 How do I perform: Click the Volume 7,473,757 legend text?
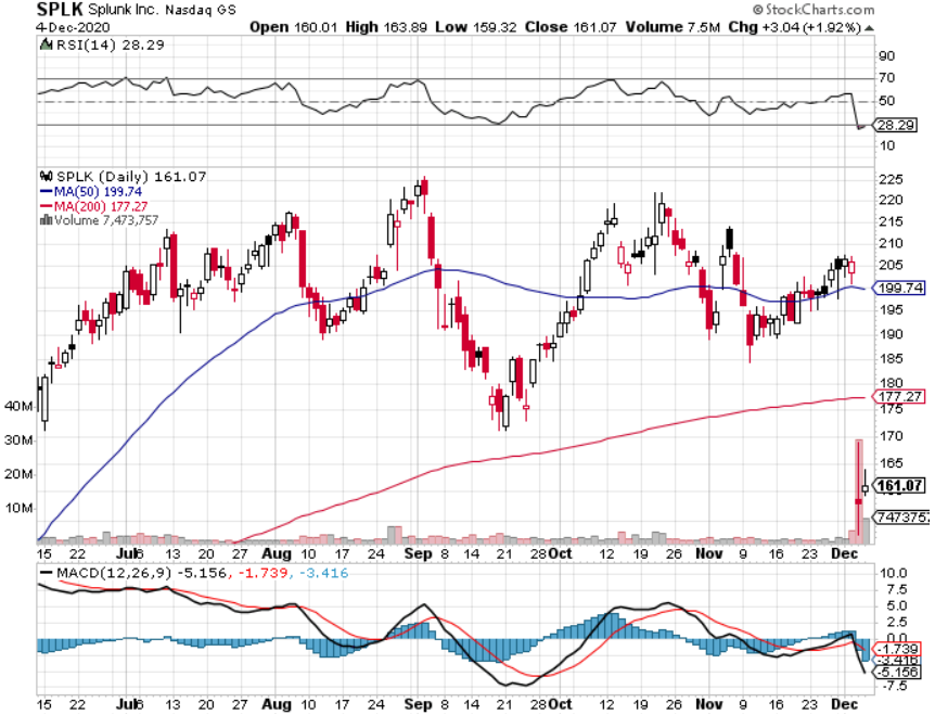tap(107, 220)
